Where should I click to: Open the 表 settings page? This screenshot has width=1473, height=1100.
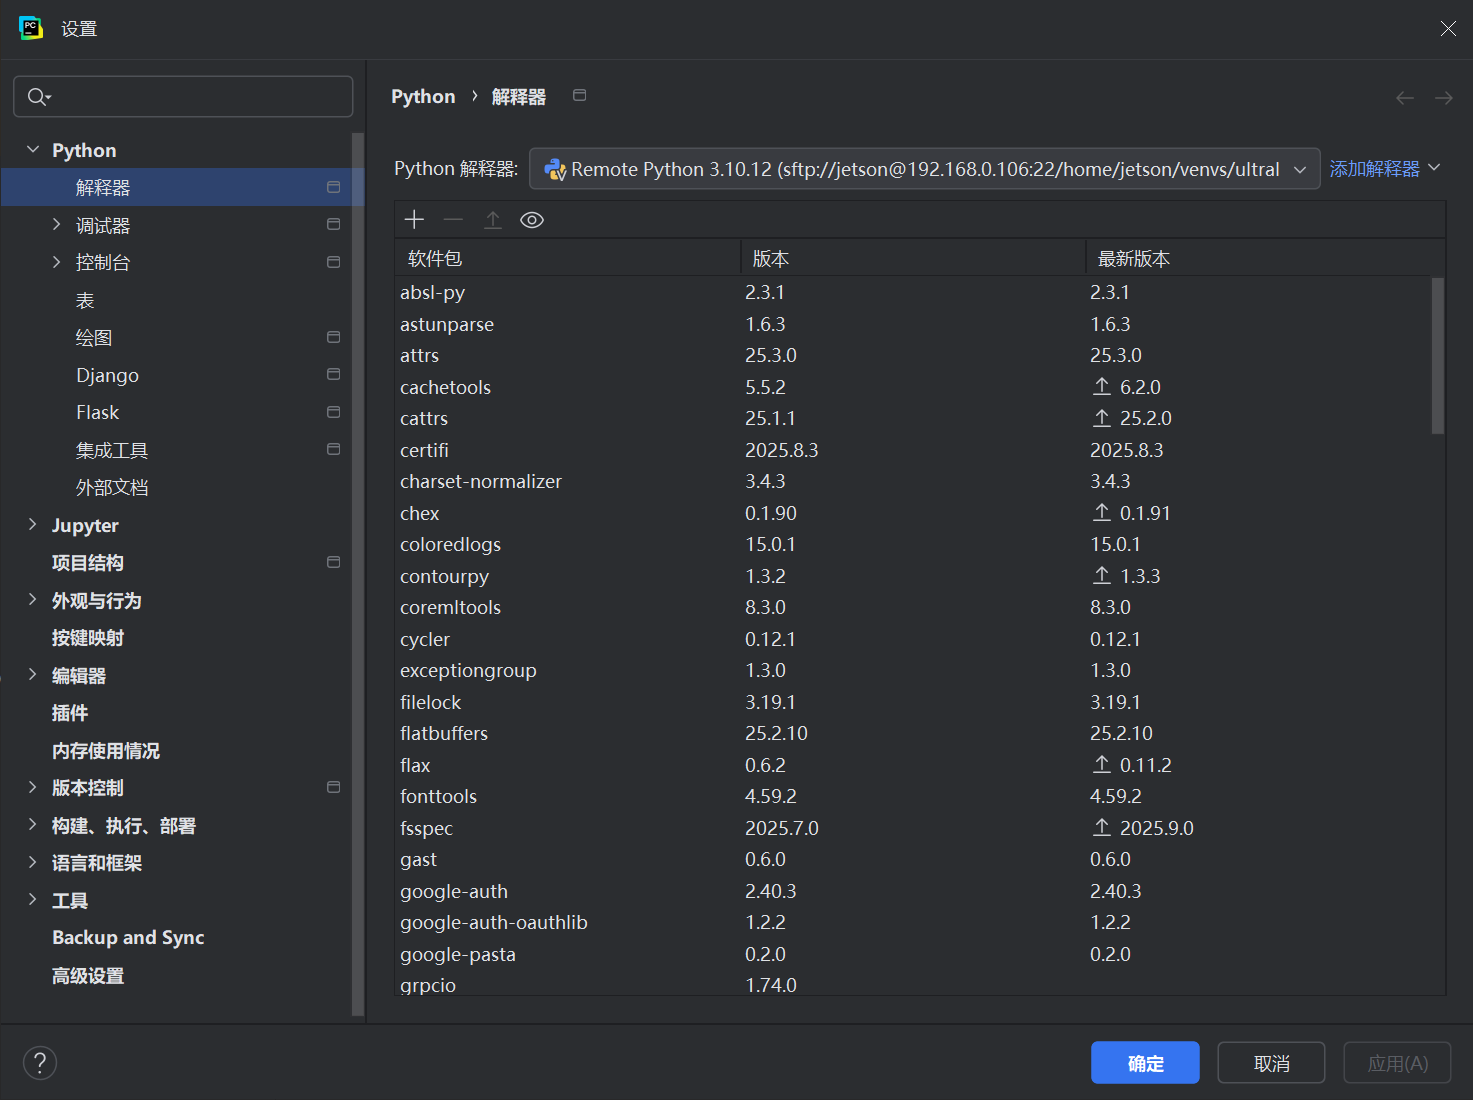pyautogui.click(x=85, y=300)
